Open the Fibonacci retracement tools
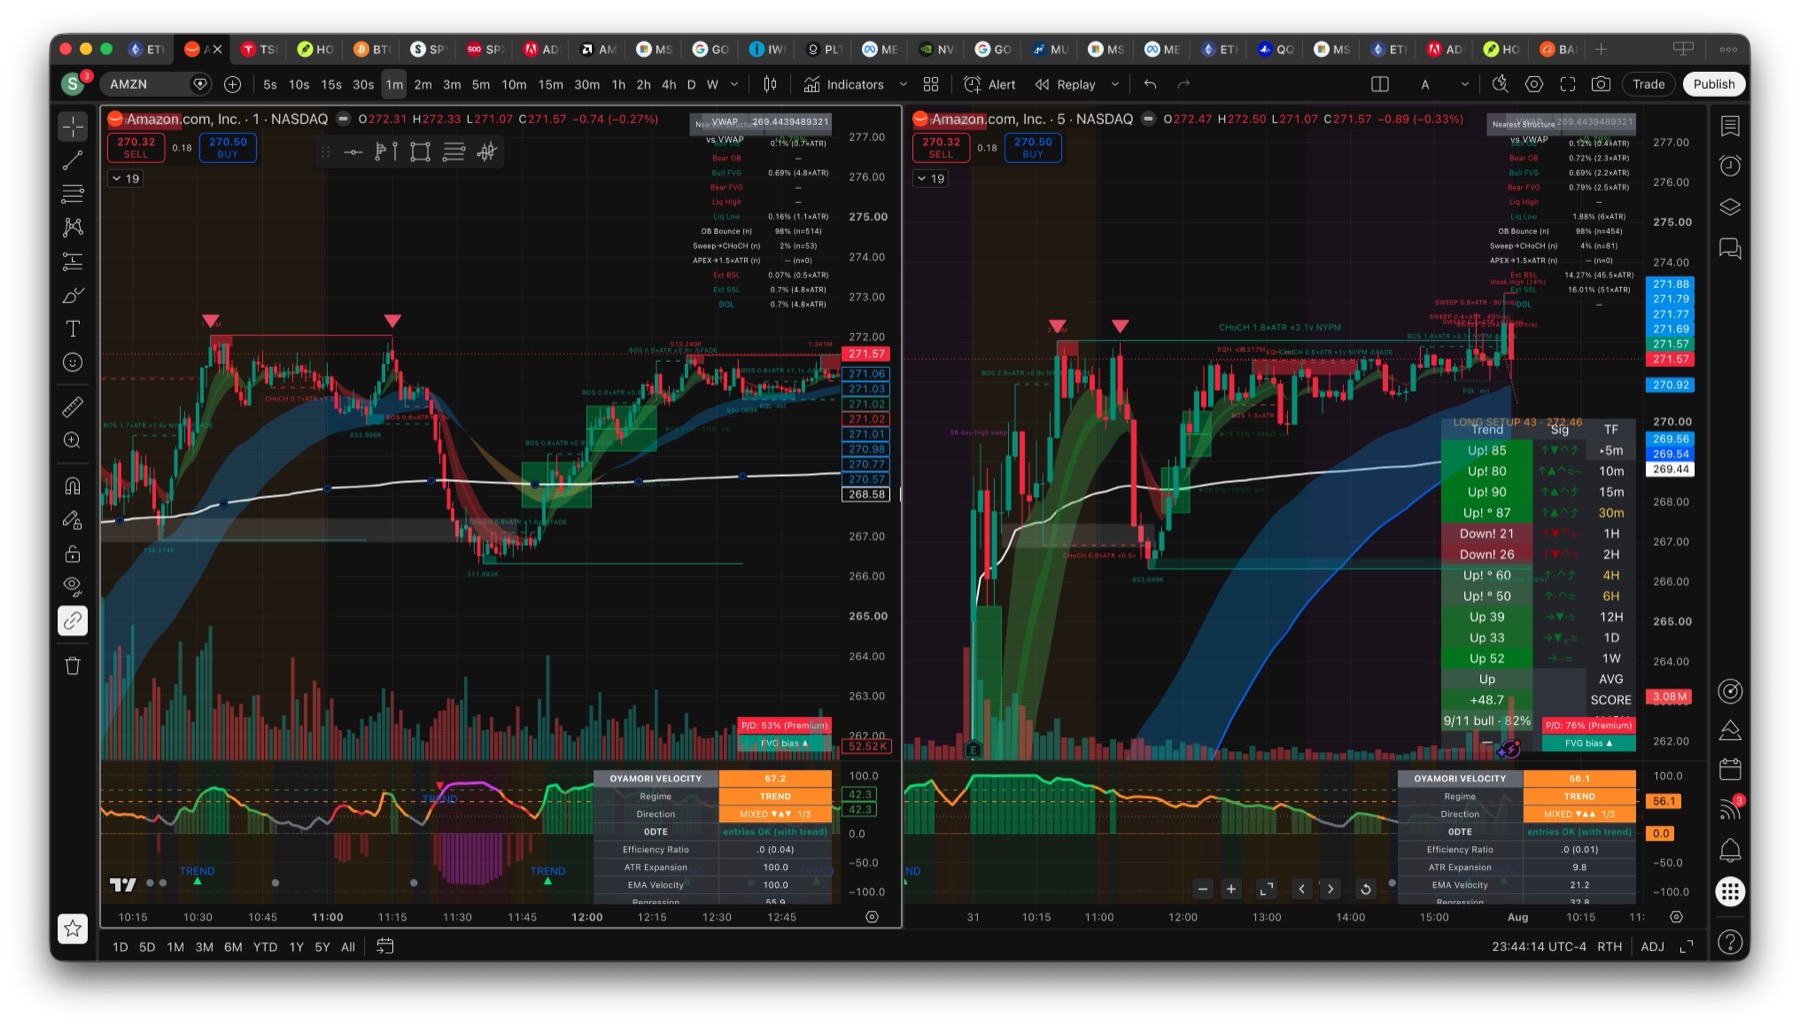The width and height of the screenshot is (1800, 1027). (73, 194)
